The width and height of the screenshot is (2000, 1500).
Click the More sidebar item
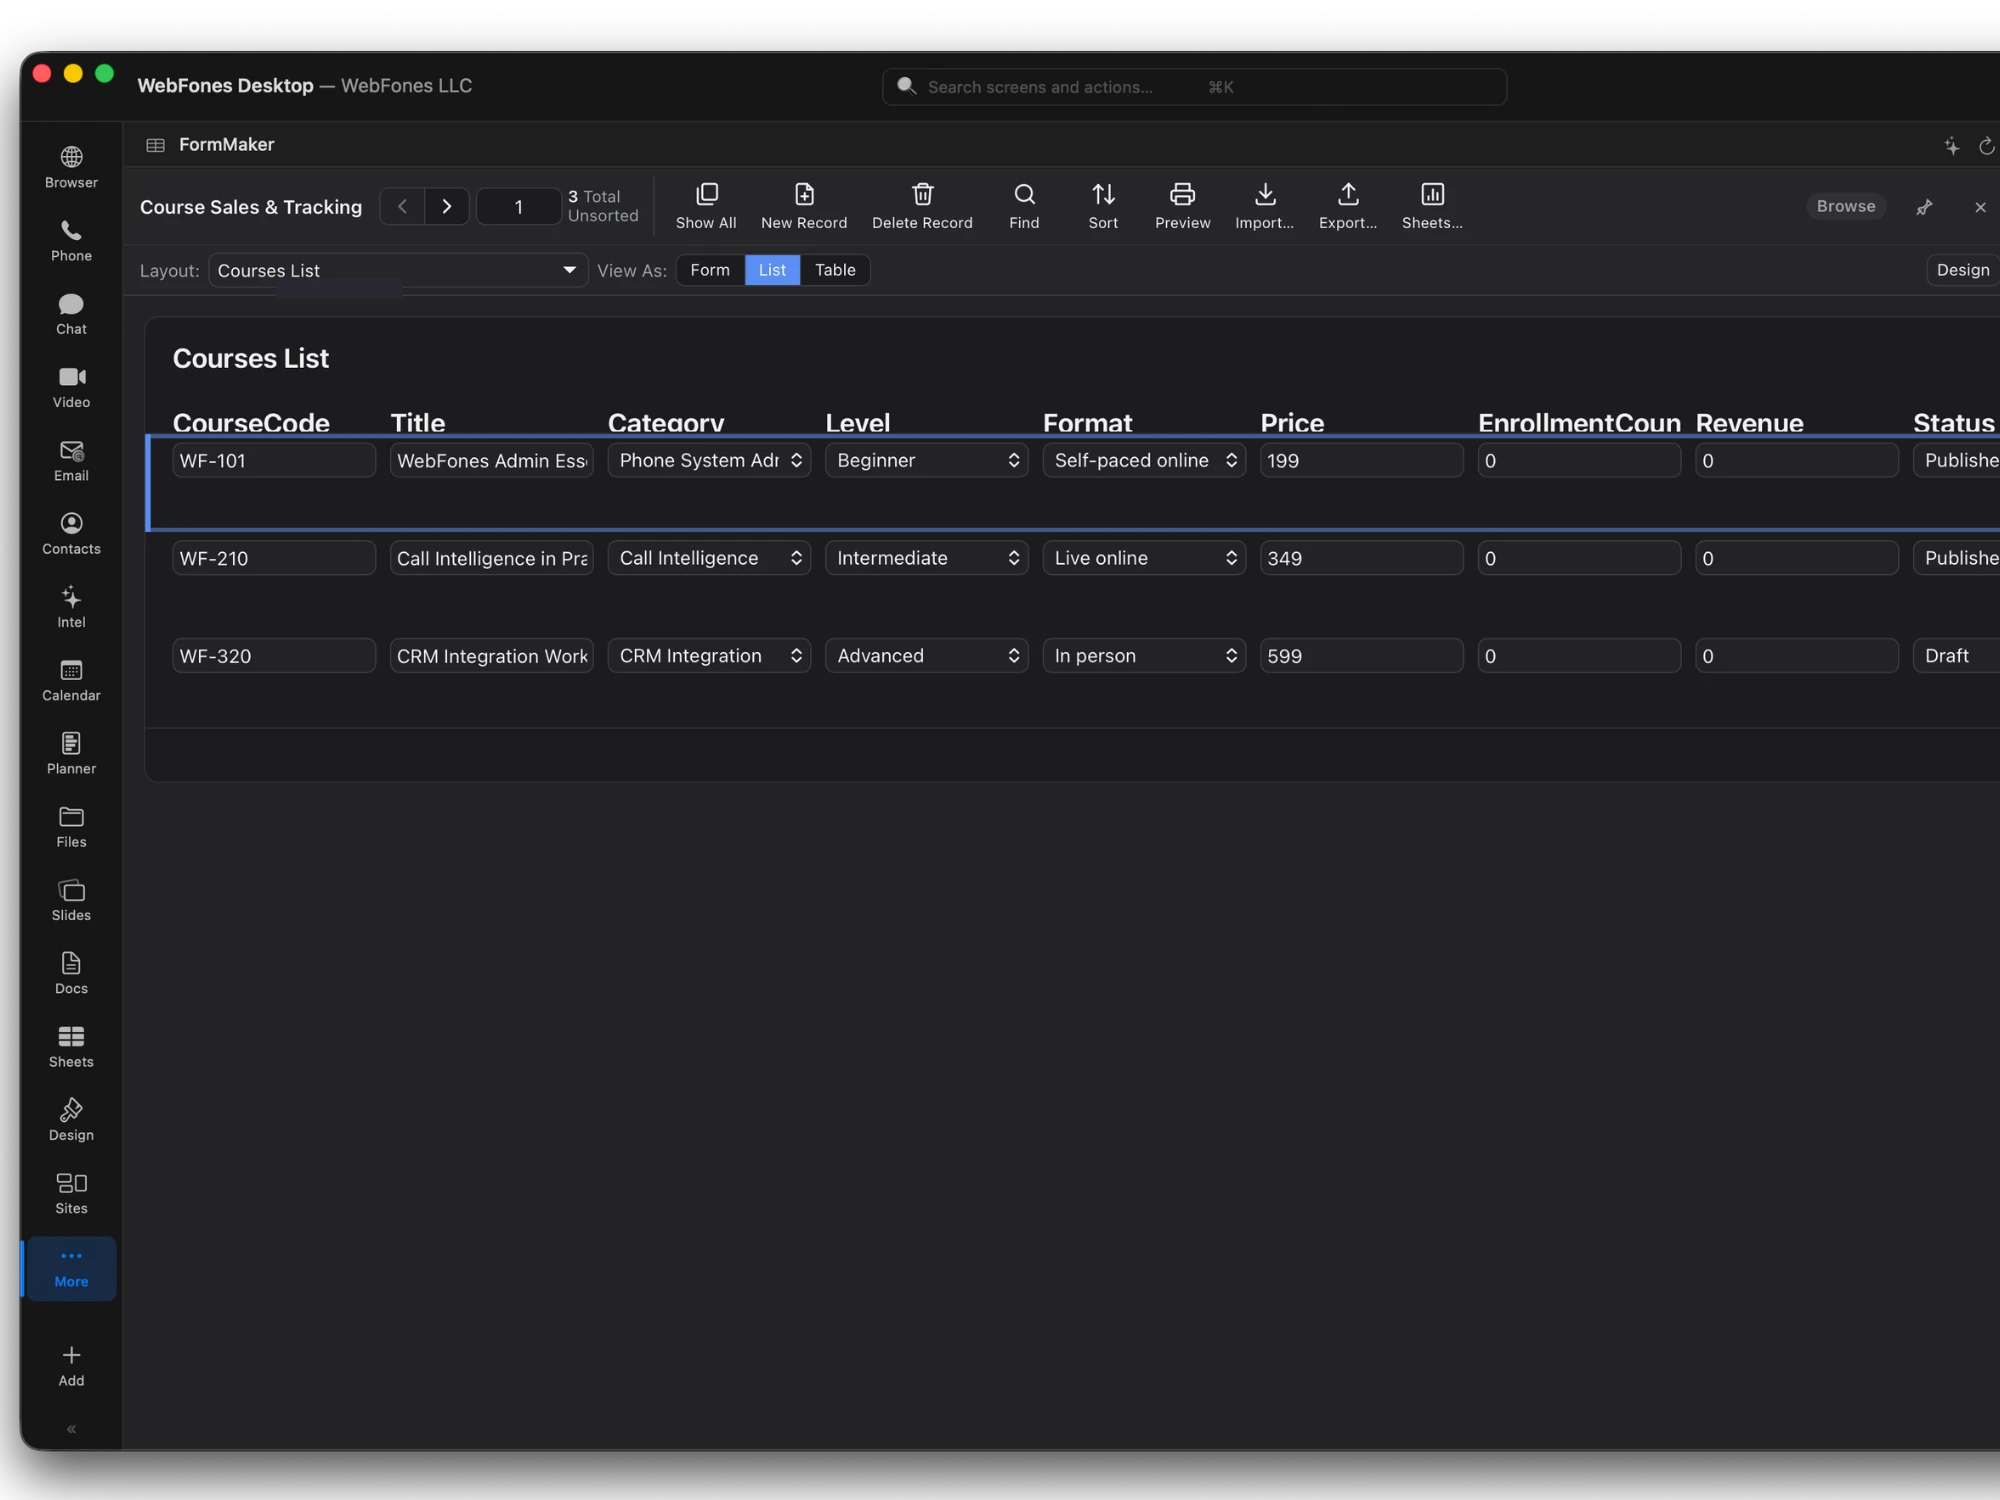click(71, 1268)
